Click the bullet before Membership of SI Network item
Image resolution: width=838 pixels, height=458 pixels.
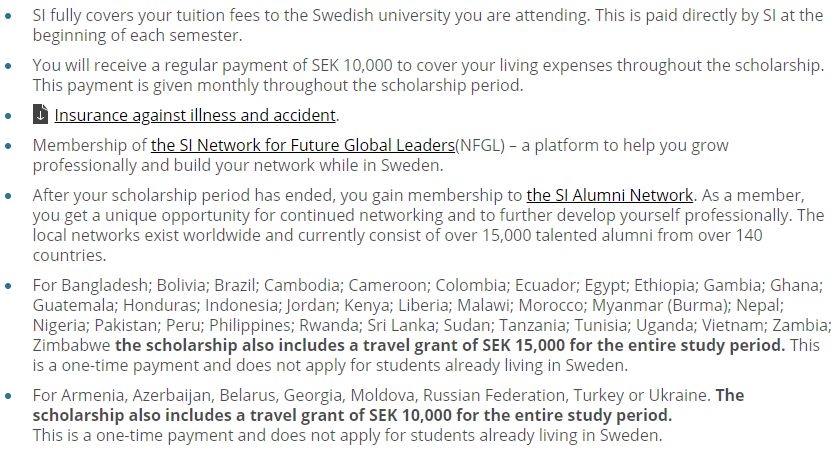click(10, 145)
